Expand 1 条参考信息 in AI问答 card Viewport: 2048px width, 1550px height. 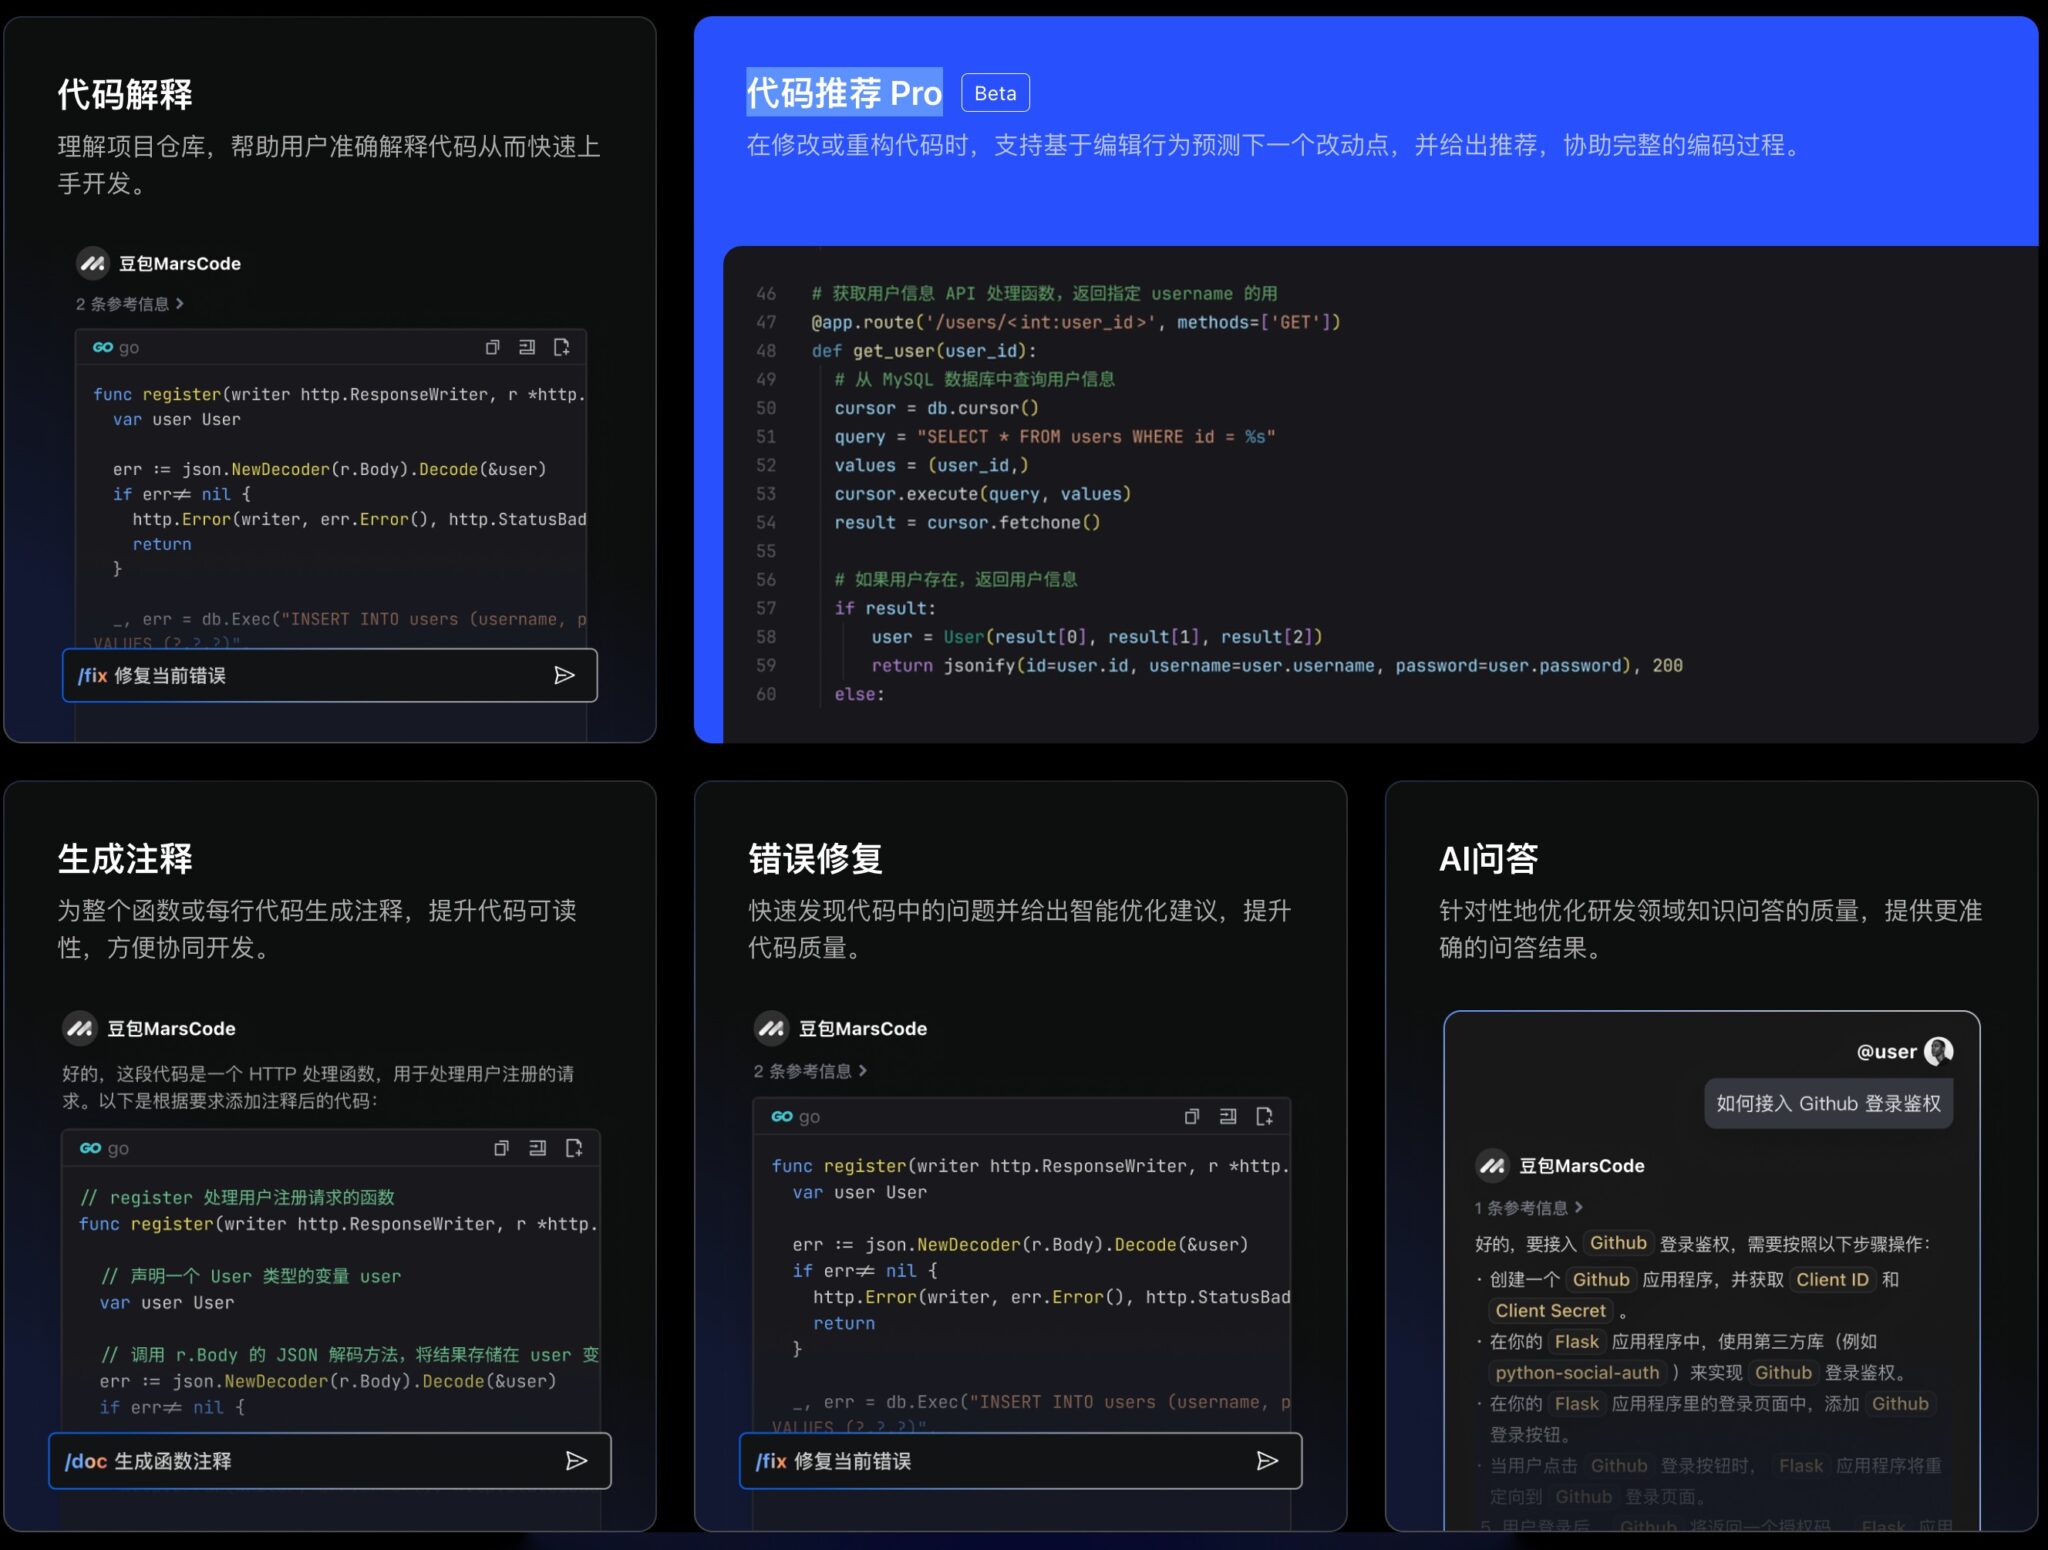tap(1529, 1208)
